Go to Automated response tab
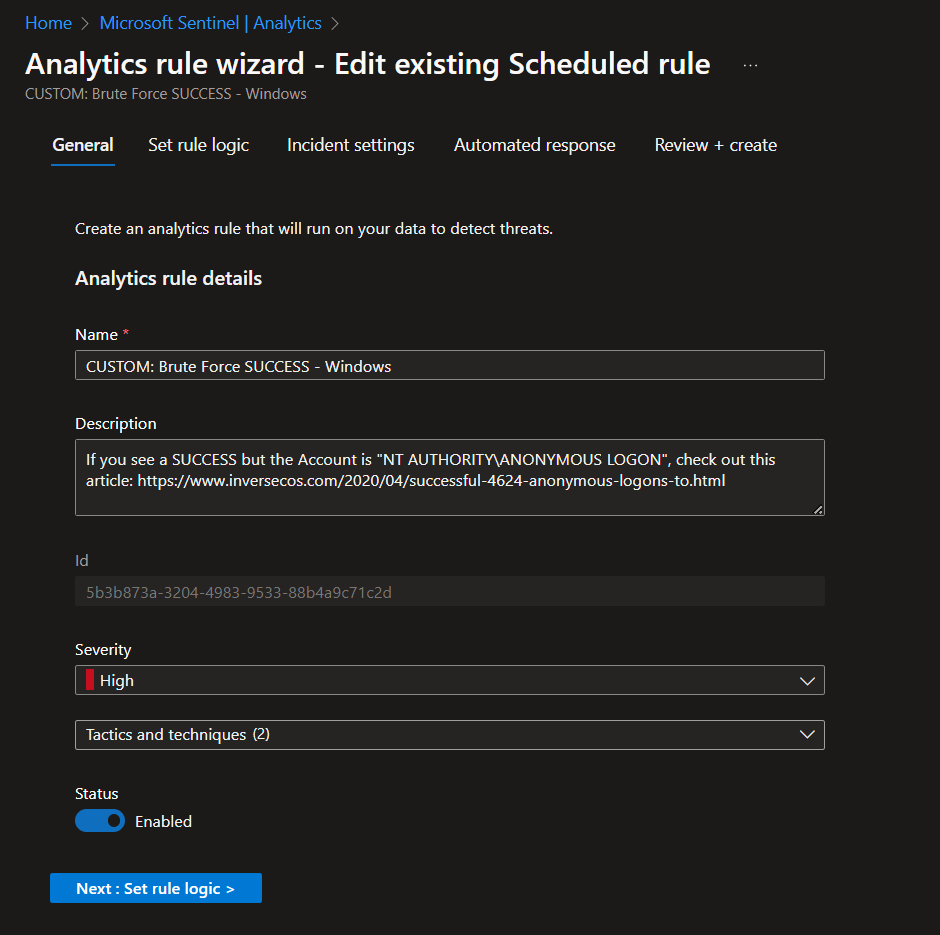 point(535,145)
